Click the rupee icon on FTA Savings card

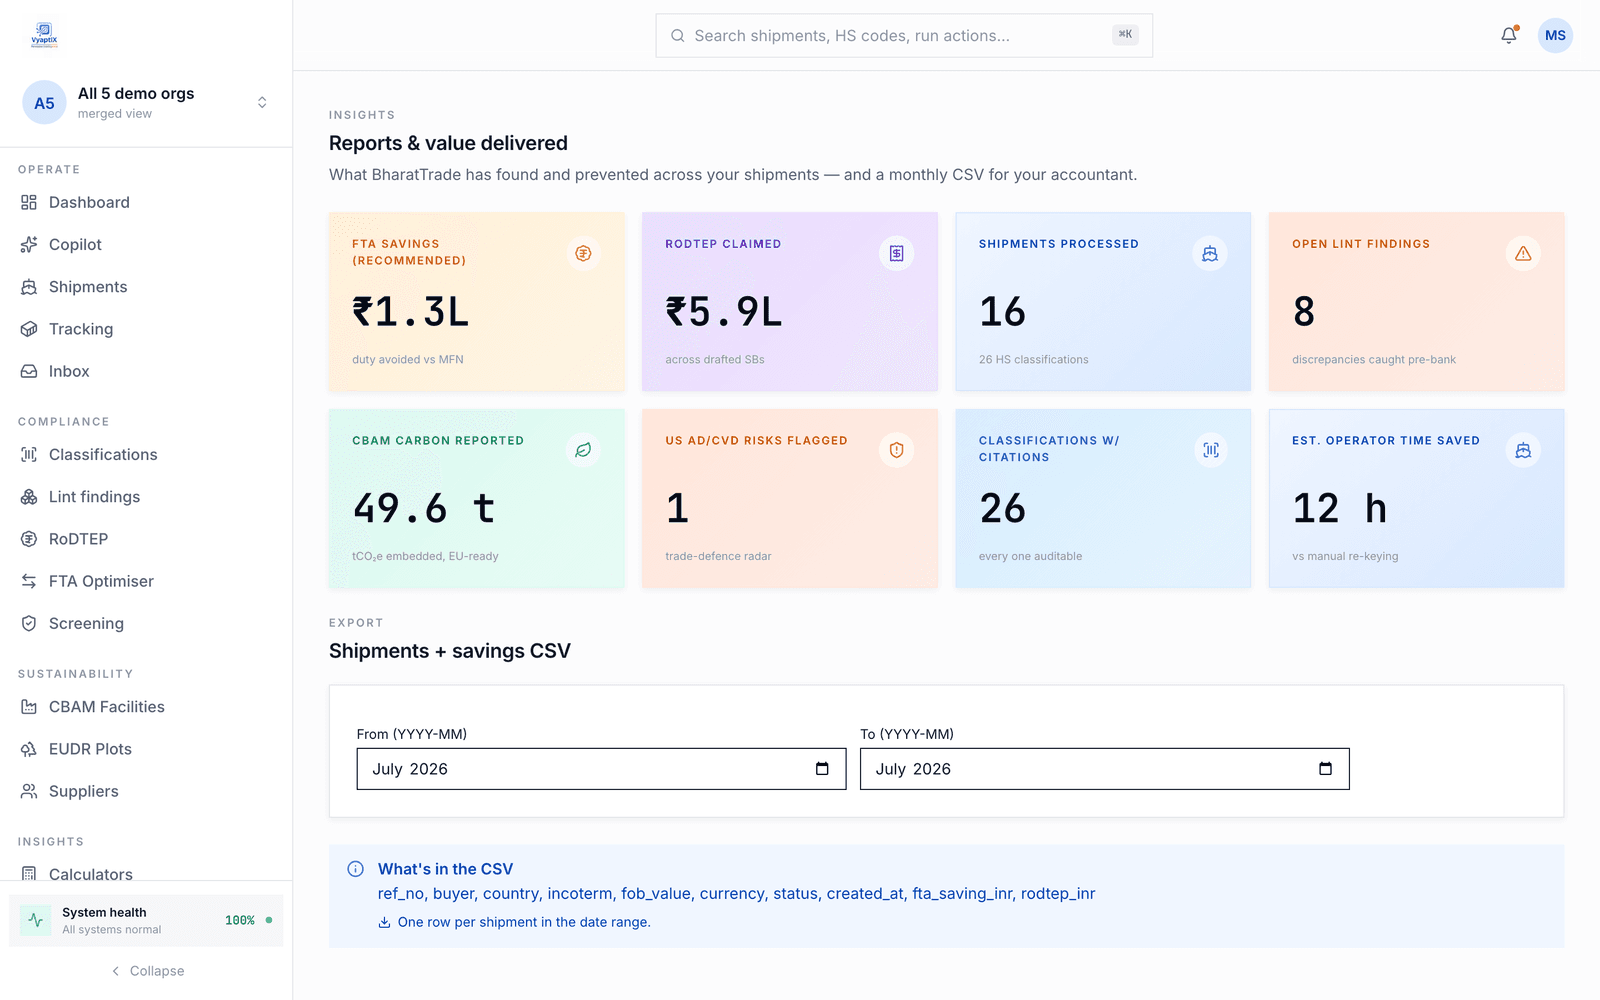pyautogui.click(x=583, y=254)
